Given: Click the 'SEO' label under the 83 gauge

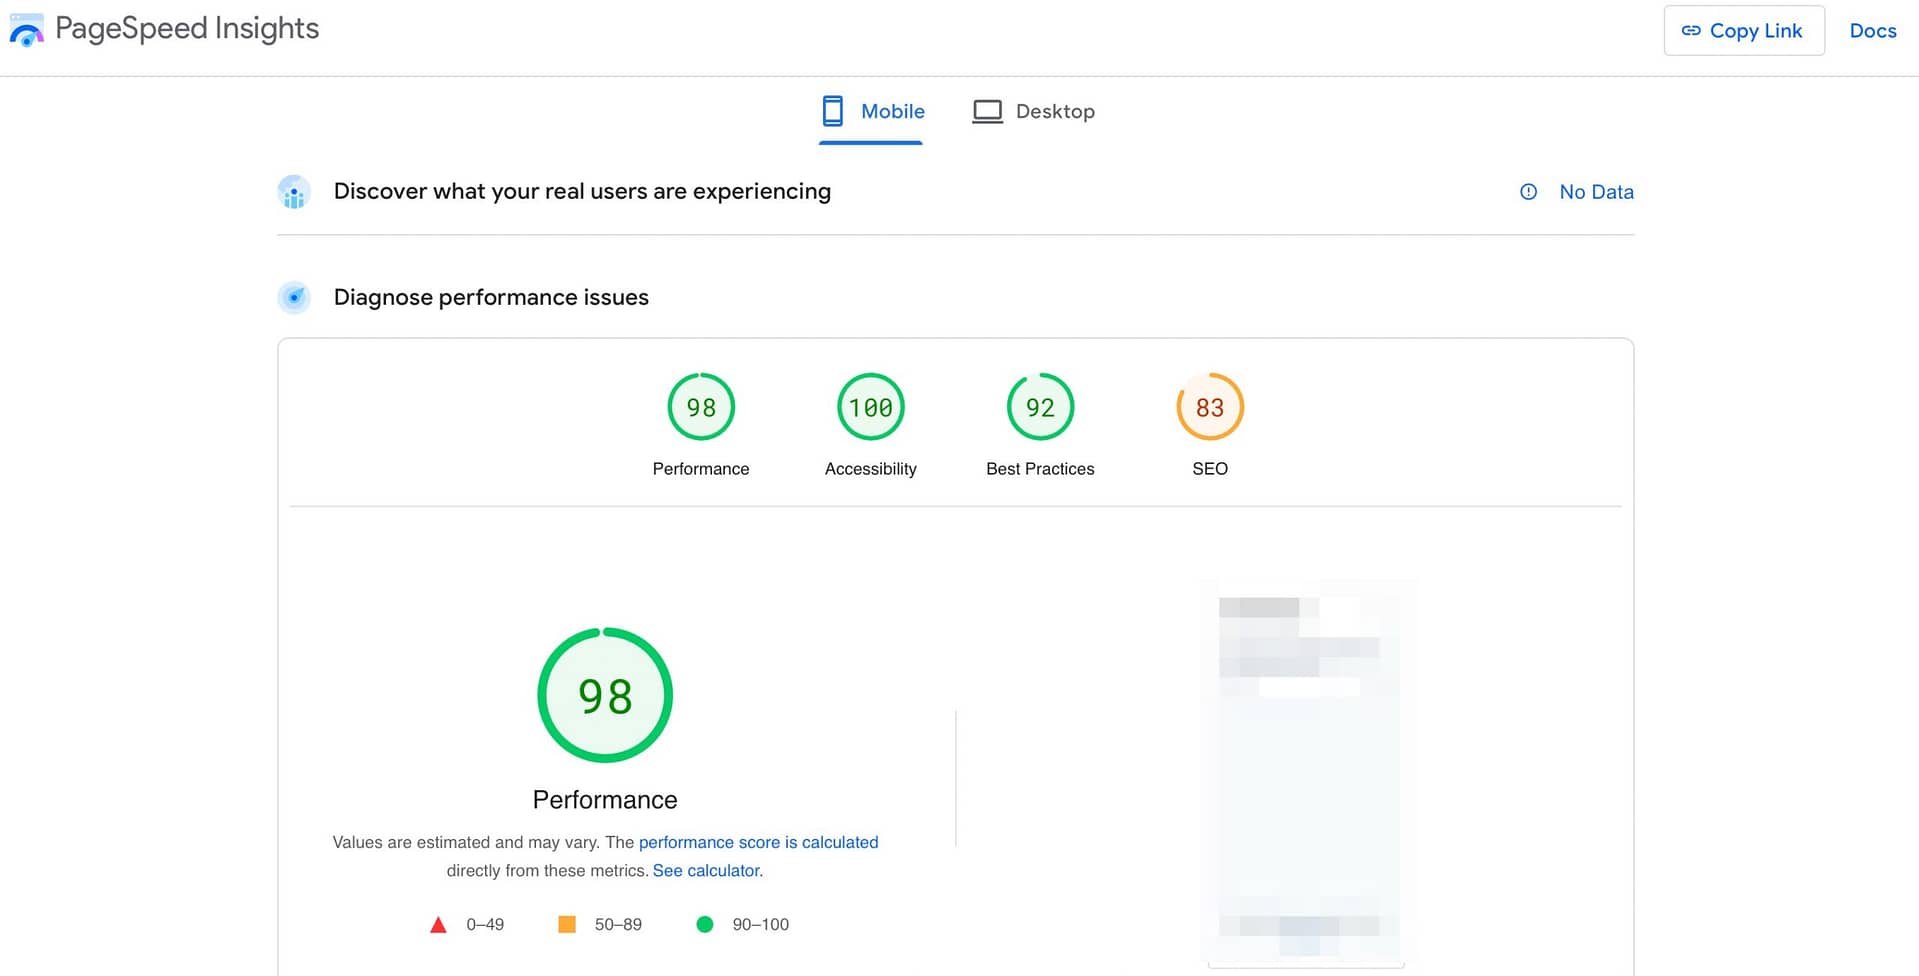Looking at the screenshot, I should click(1210, 469).
